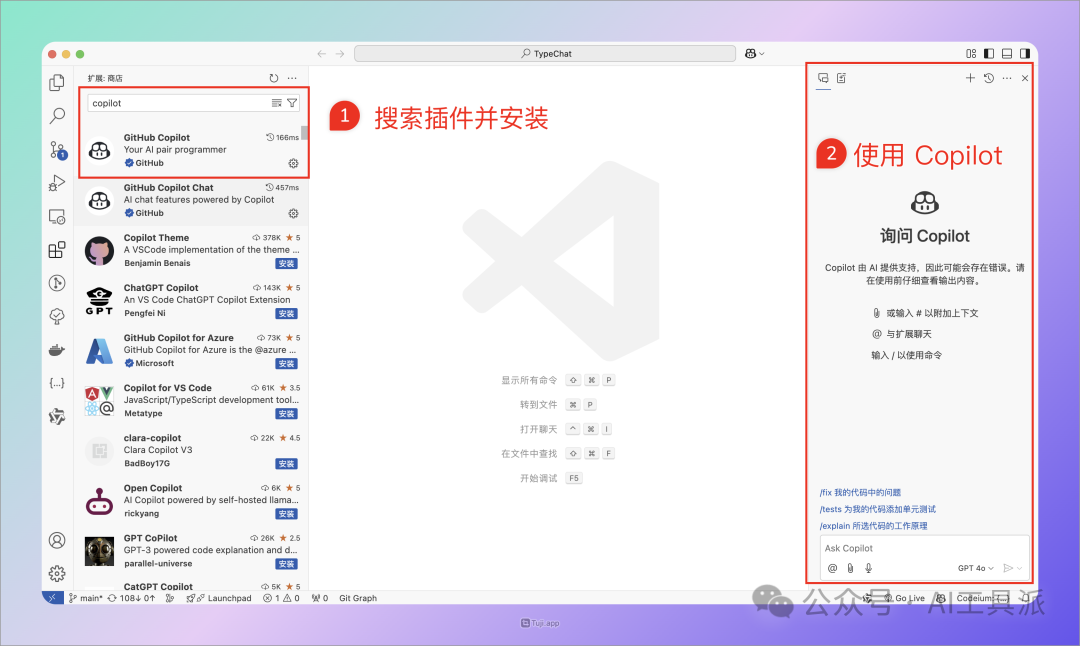
Task: Install the Open Copilot extension
Action: 287,514
